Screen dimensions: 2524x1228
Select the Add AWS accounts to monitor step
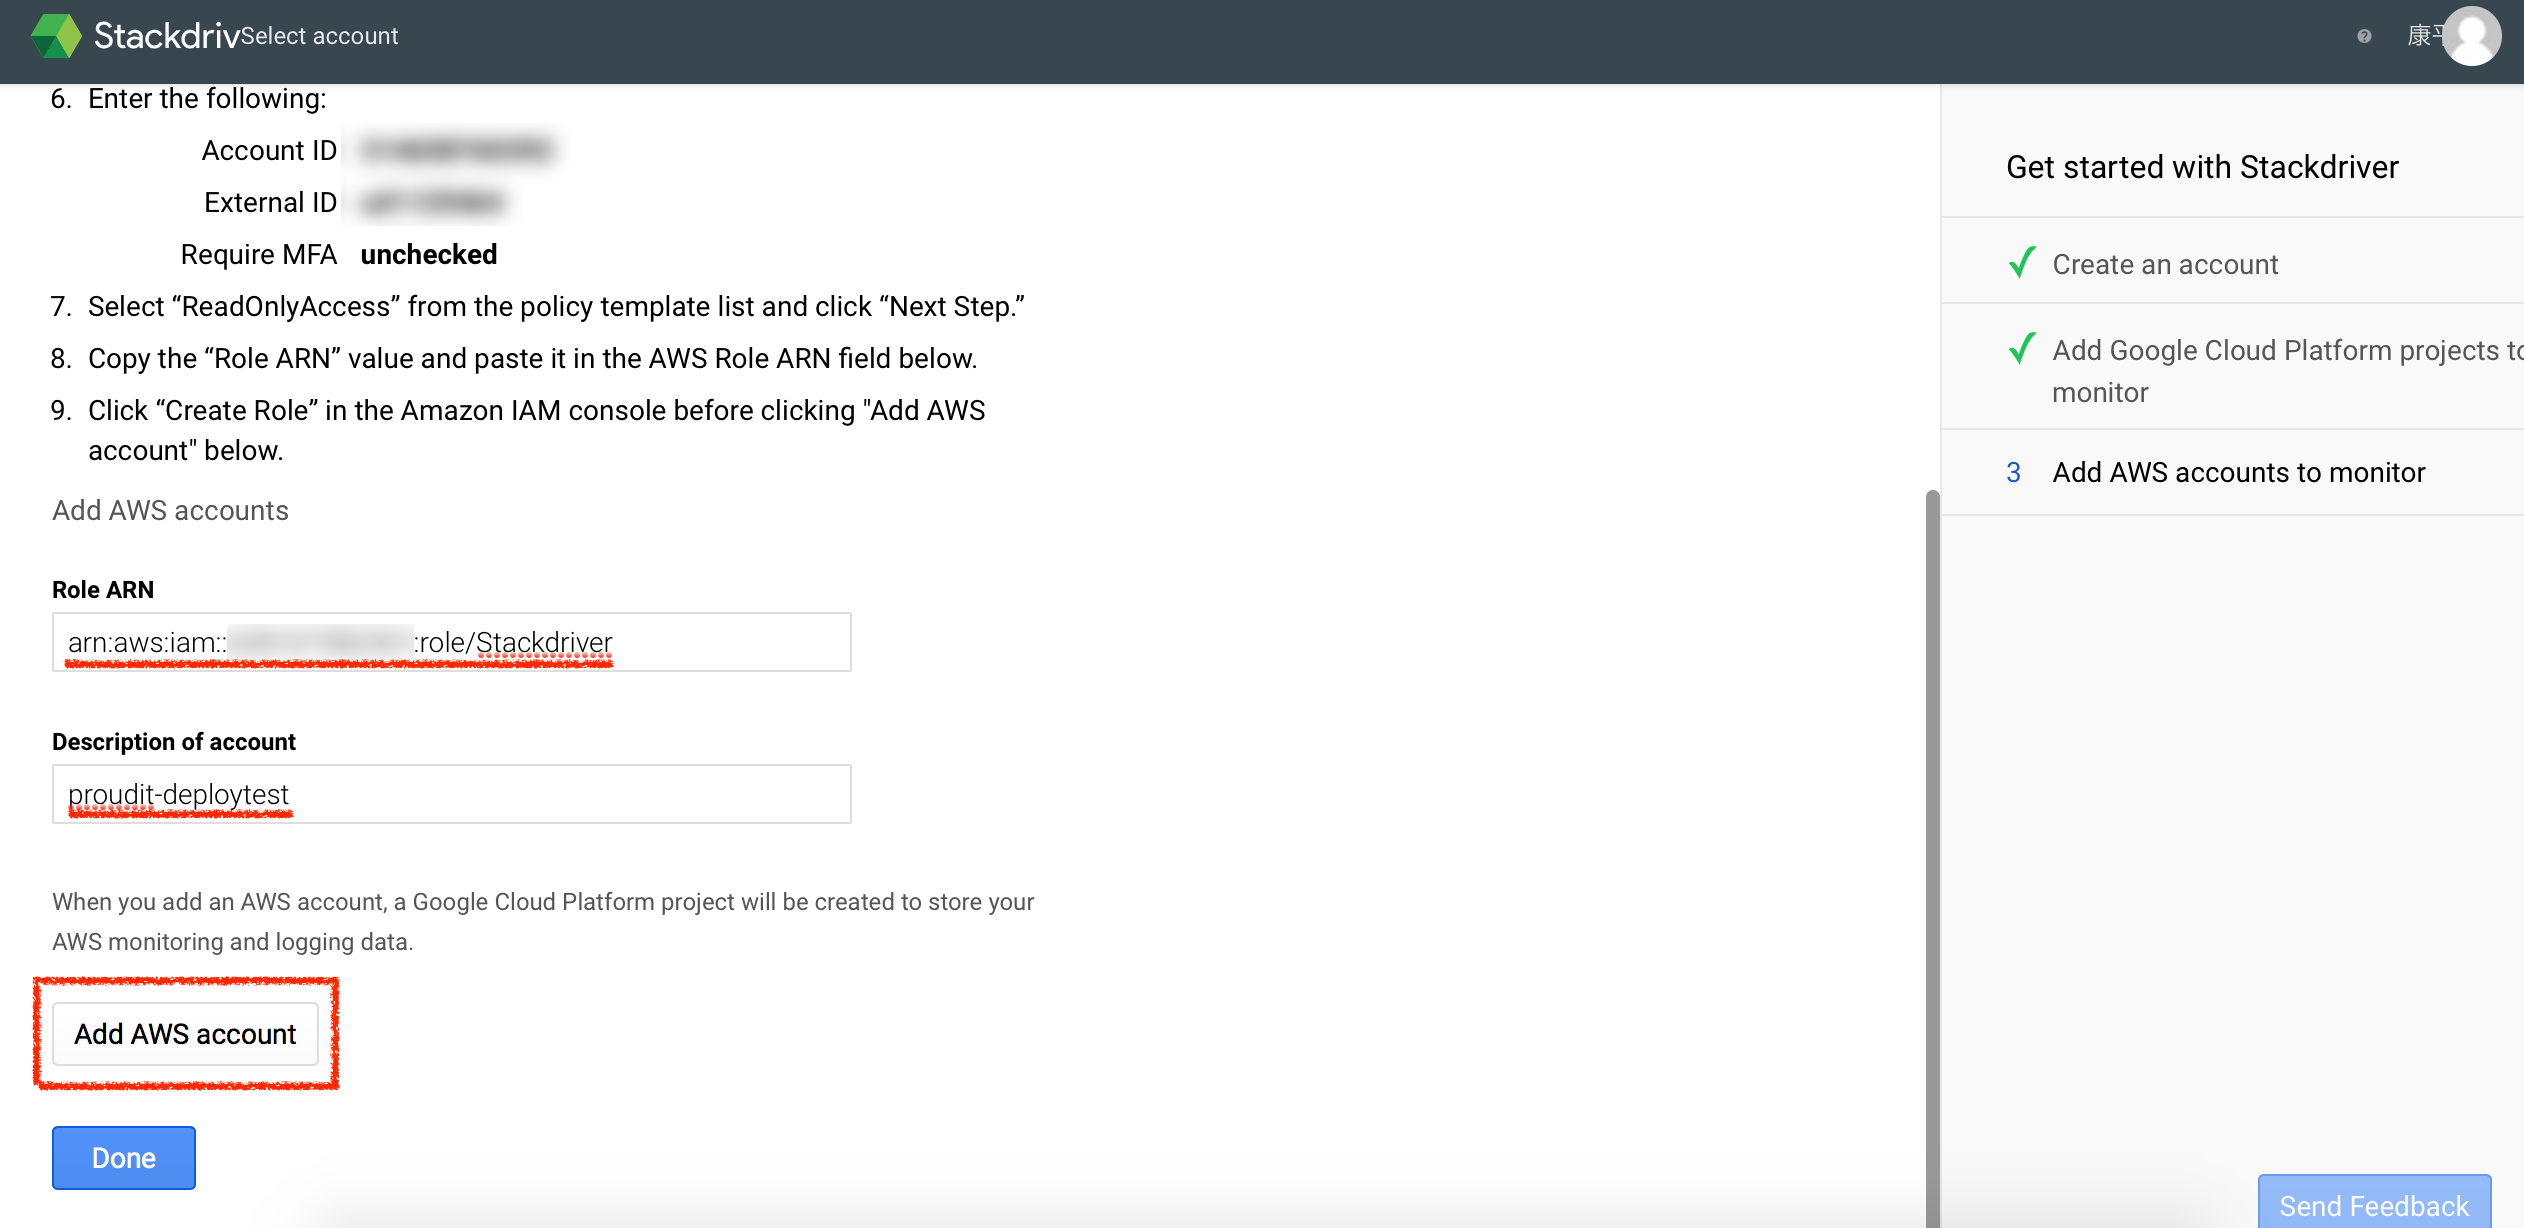tap(2237, 472)
